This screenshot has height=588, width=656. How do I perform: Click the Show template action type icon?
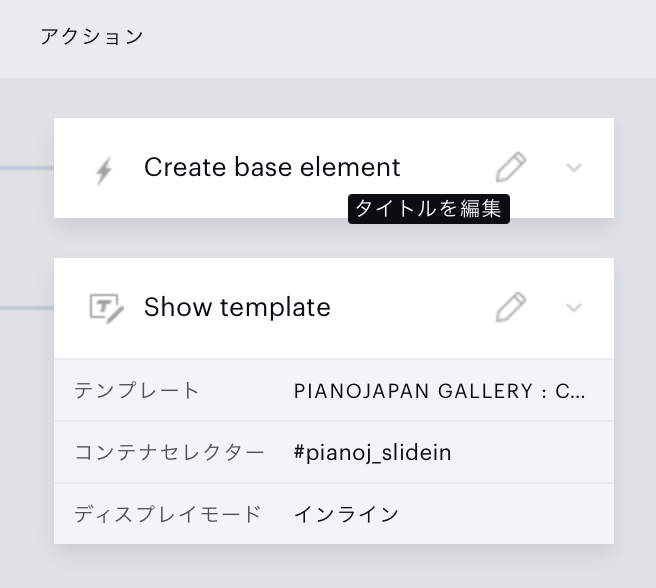(105, 308)
